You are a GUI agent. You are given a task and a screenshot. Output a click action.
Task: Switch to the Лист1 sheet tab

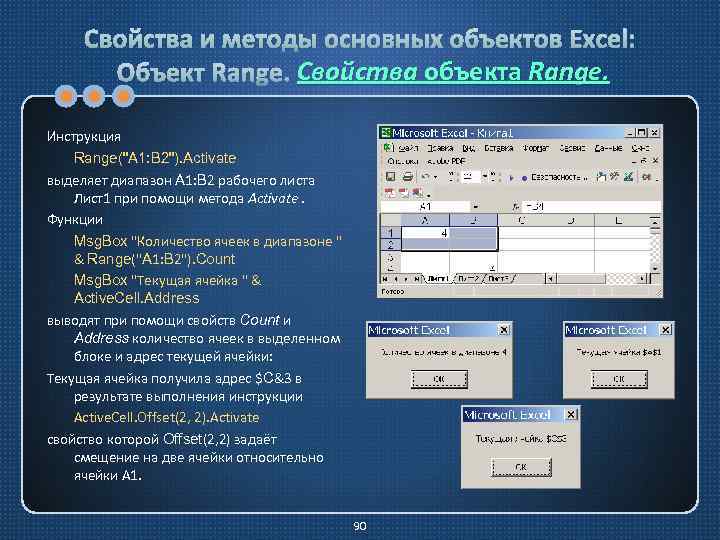pyautogui.click(x=437, y=278)
